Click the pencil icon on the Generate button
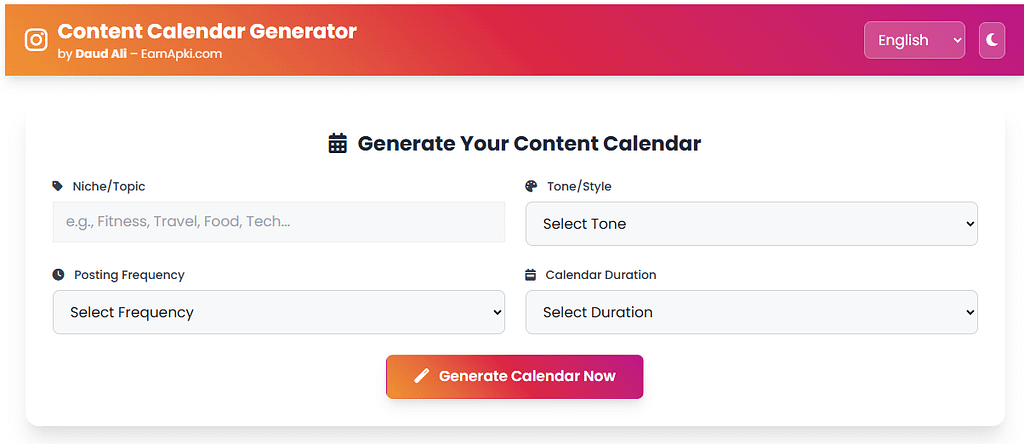This screenshot has height=444, width=1024. pyautogui.click(x=421, y=376)
